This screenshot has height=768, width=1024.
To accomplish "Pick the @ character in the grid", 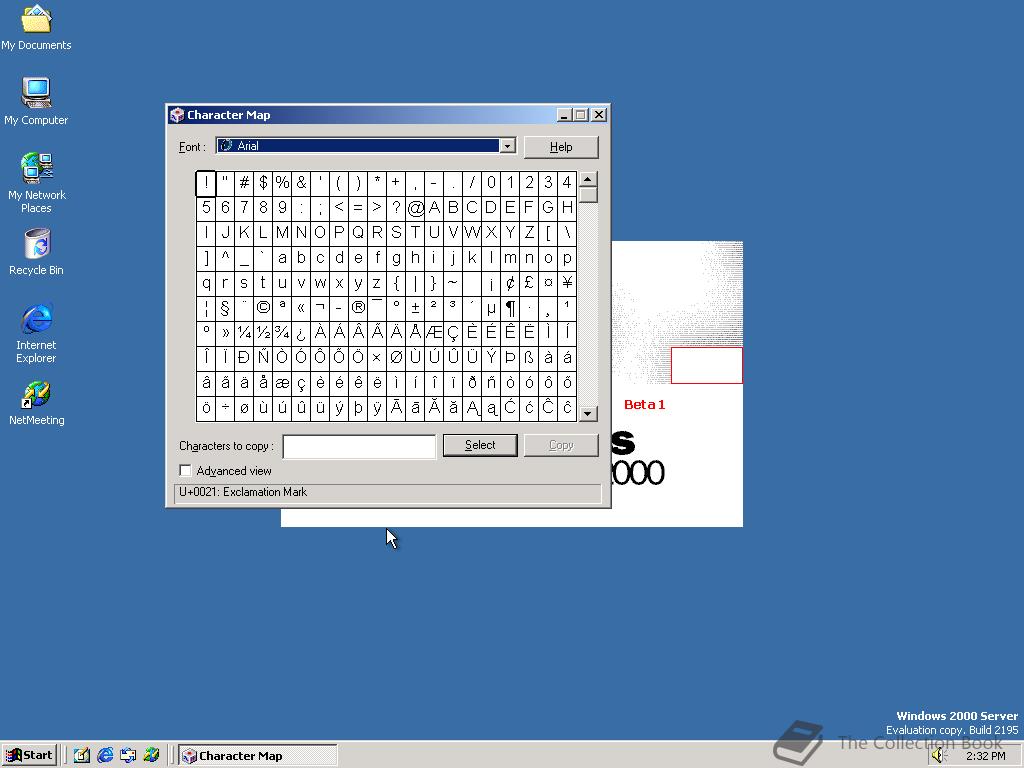I will point(415,208).
